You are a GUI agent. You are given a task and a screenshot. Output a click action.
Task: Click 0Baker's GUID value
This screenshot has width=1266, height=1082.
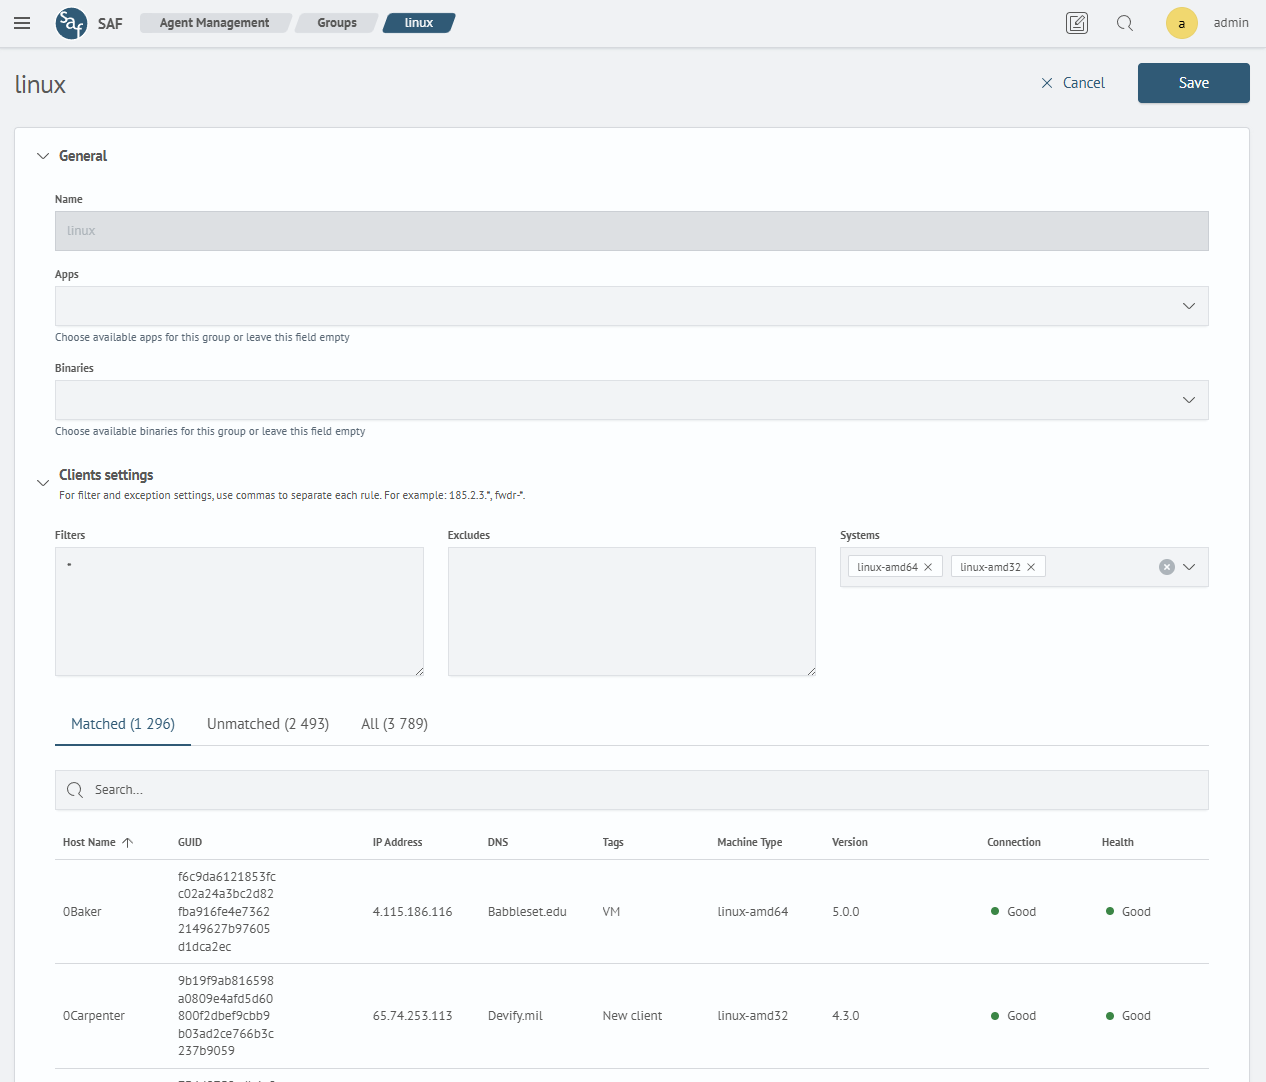tap(227, 912)
